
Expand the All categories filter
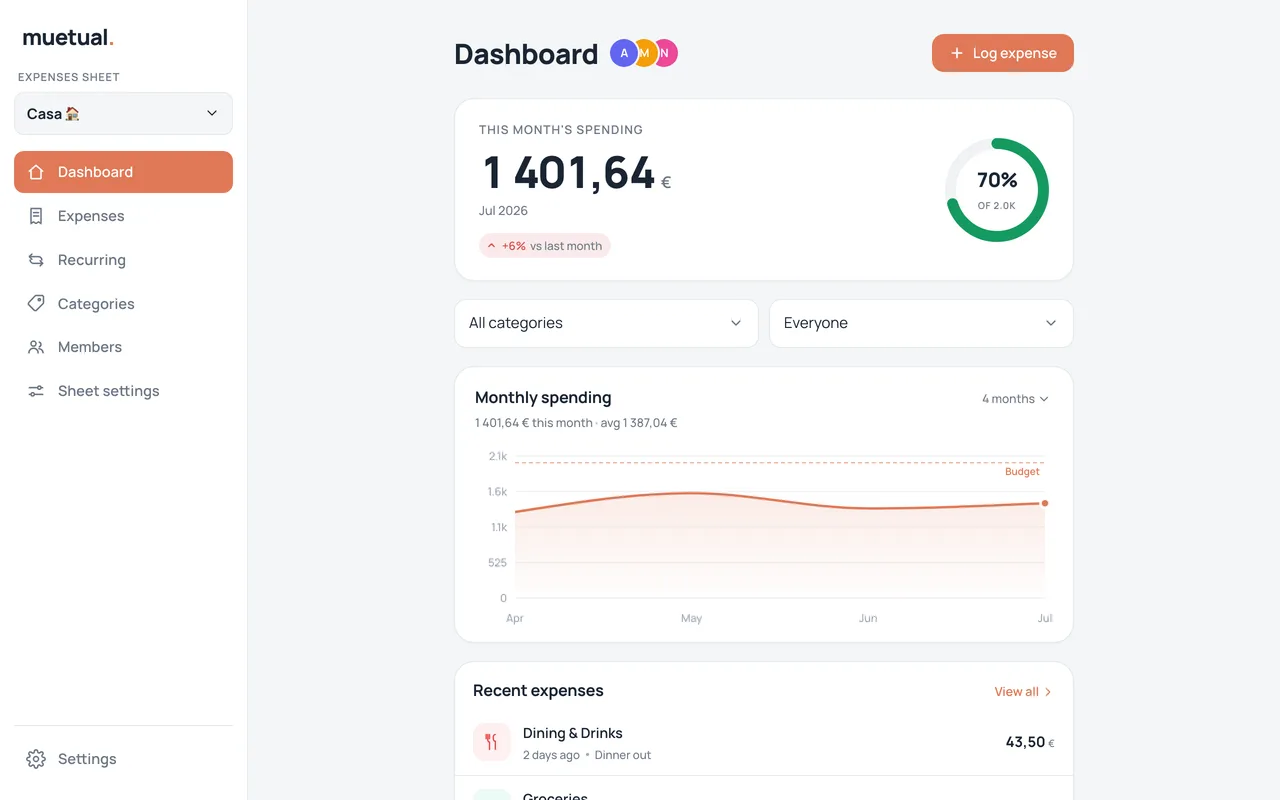606,323
